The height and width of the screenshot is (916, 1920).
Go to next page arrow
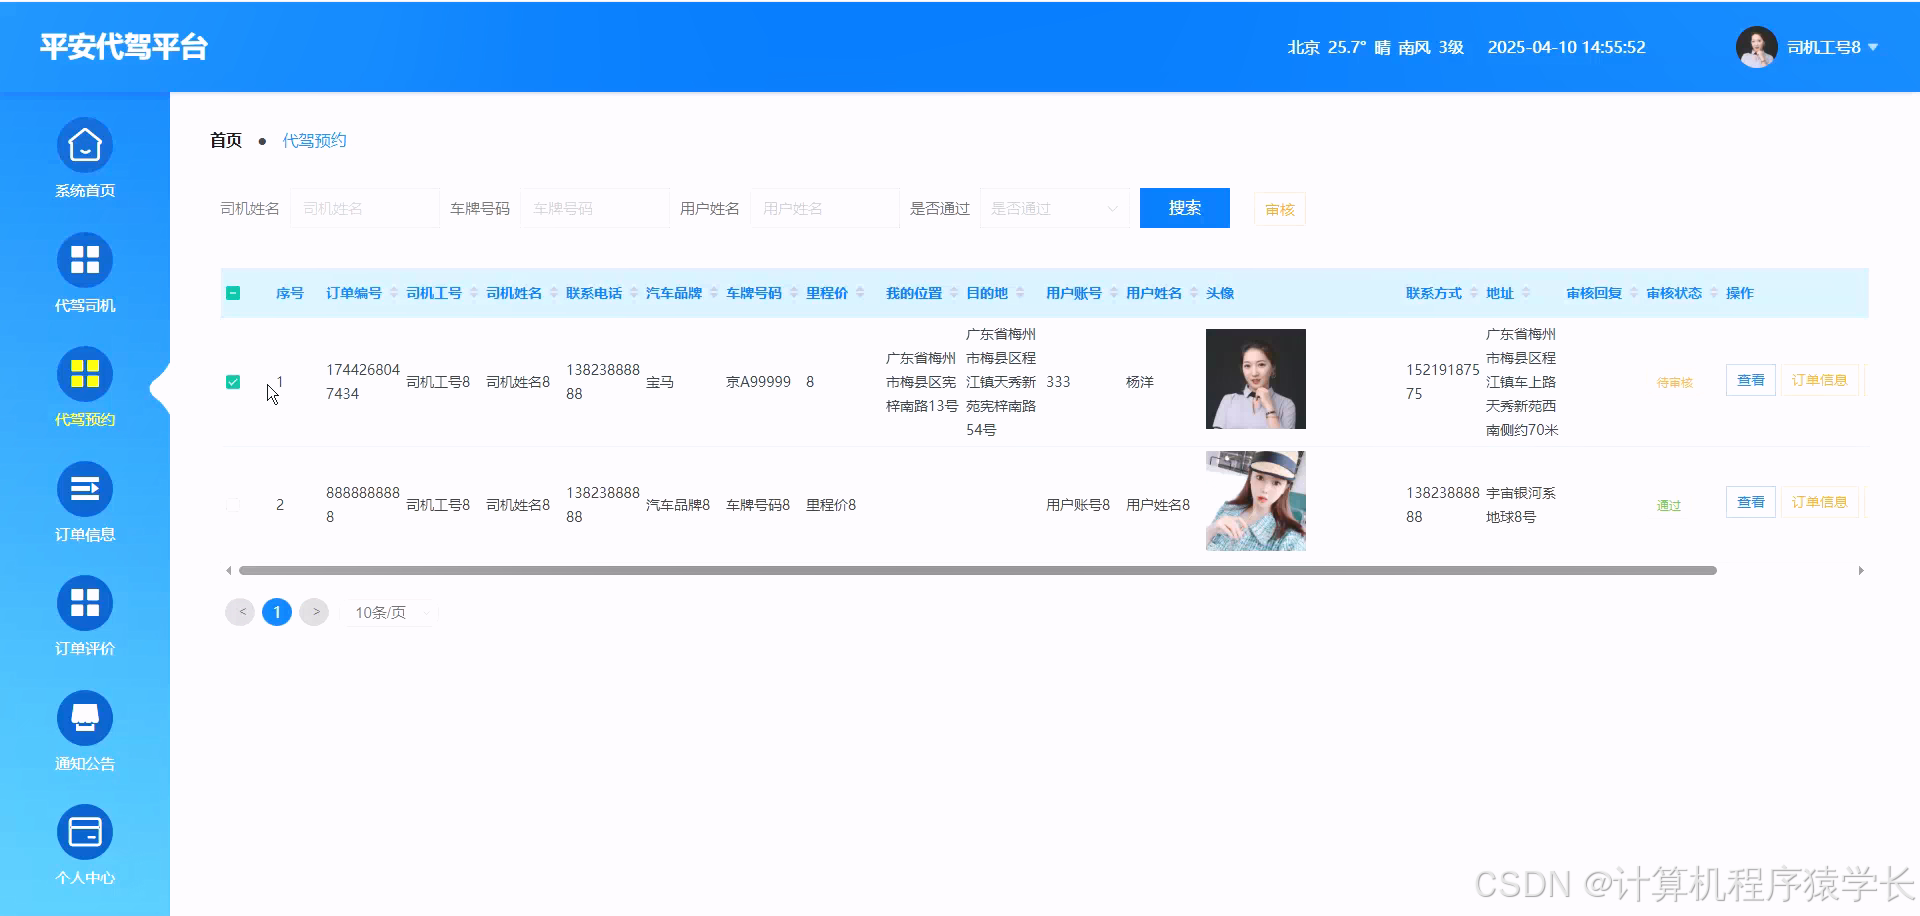[x=314, y=612]
